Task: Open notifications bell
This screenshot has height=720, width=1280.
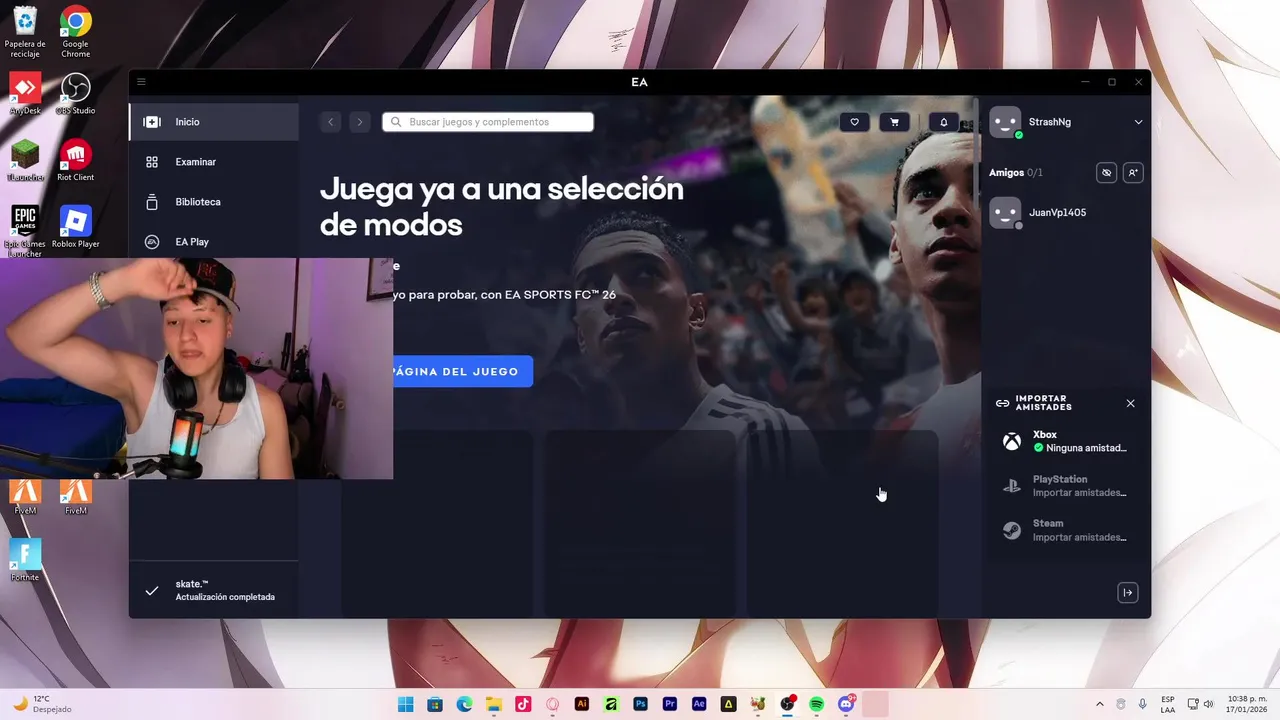Action: point(943,122)
